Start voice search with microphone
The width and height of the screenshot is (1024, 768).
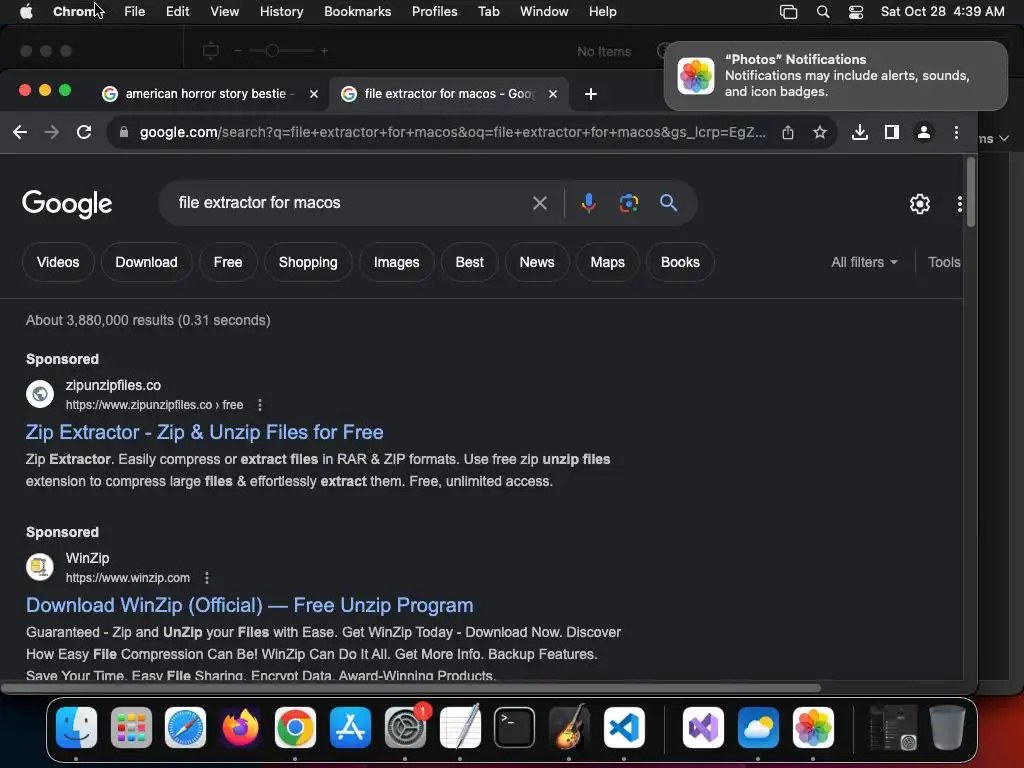(x=588, y=203)
